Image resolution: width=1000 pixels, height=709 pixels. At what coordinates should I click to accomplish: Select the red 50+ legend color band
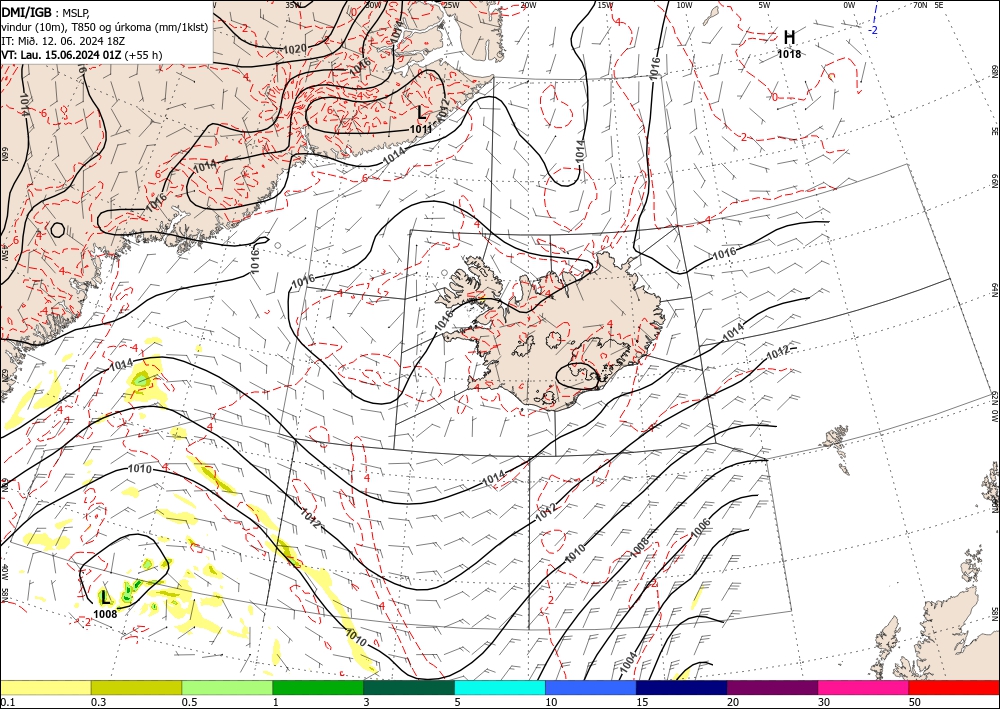pyautogui.click(x=954, y=687)
